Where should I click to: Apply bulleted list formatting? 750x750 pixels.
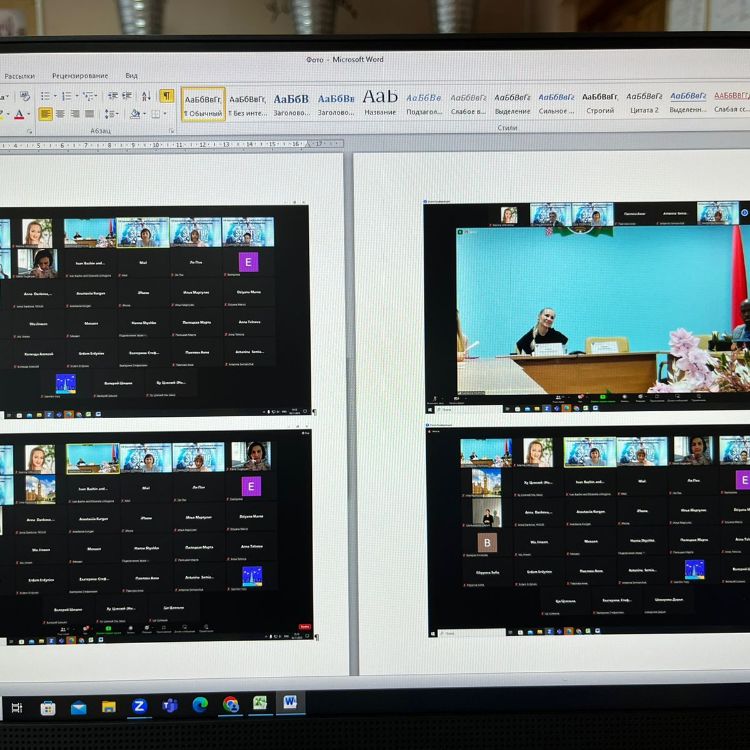45,96
